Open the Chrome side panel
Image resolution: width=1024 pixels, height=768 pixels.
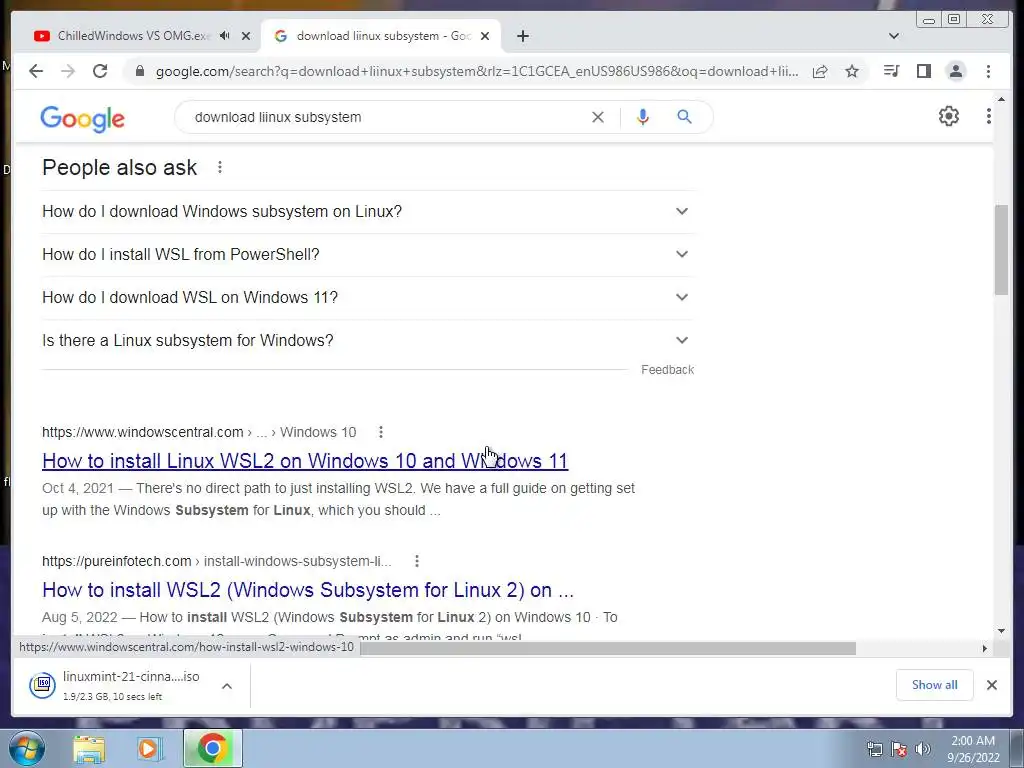click(923, 71)
